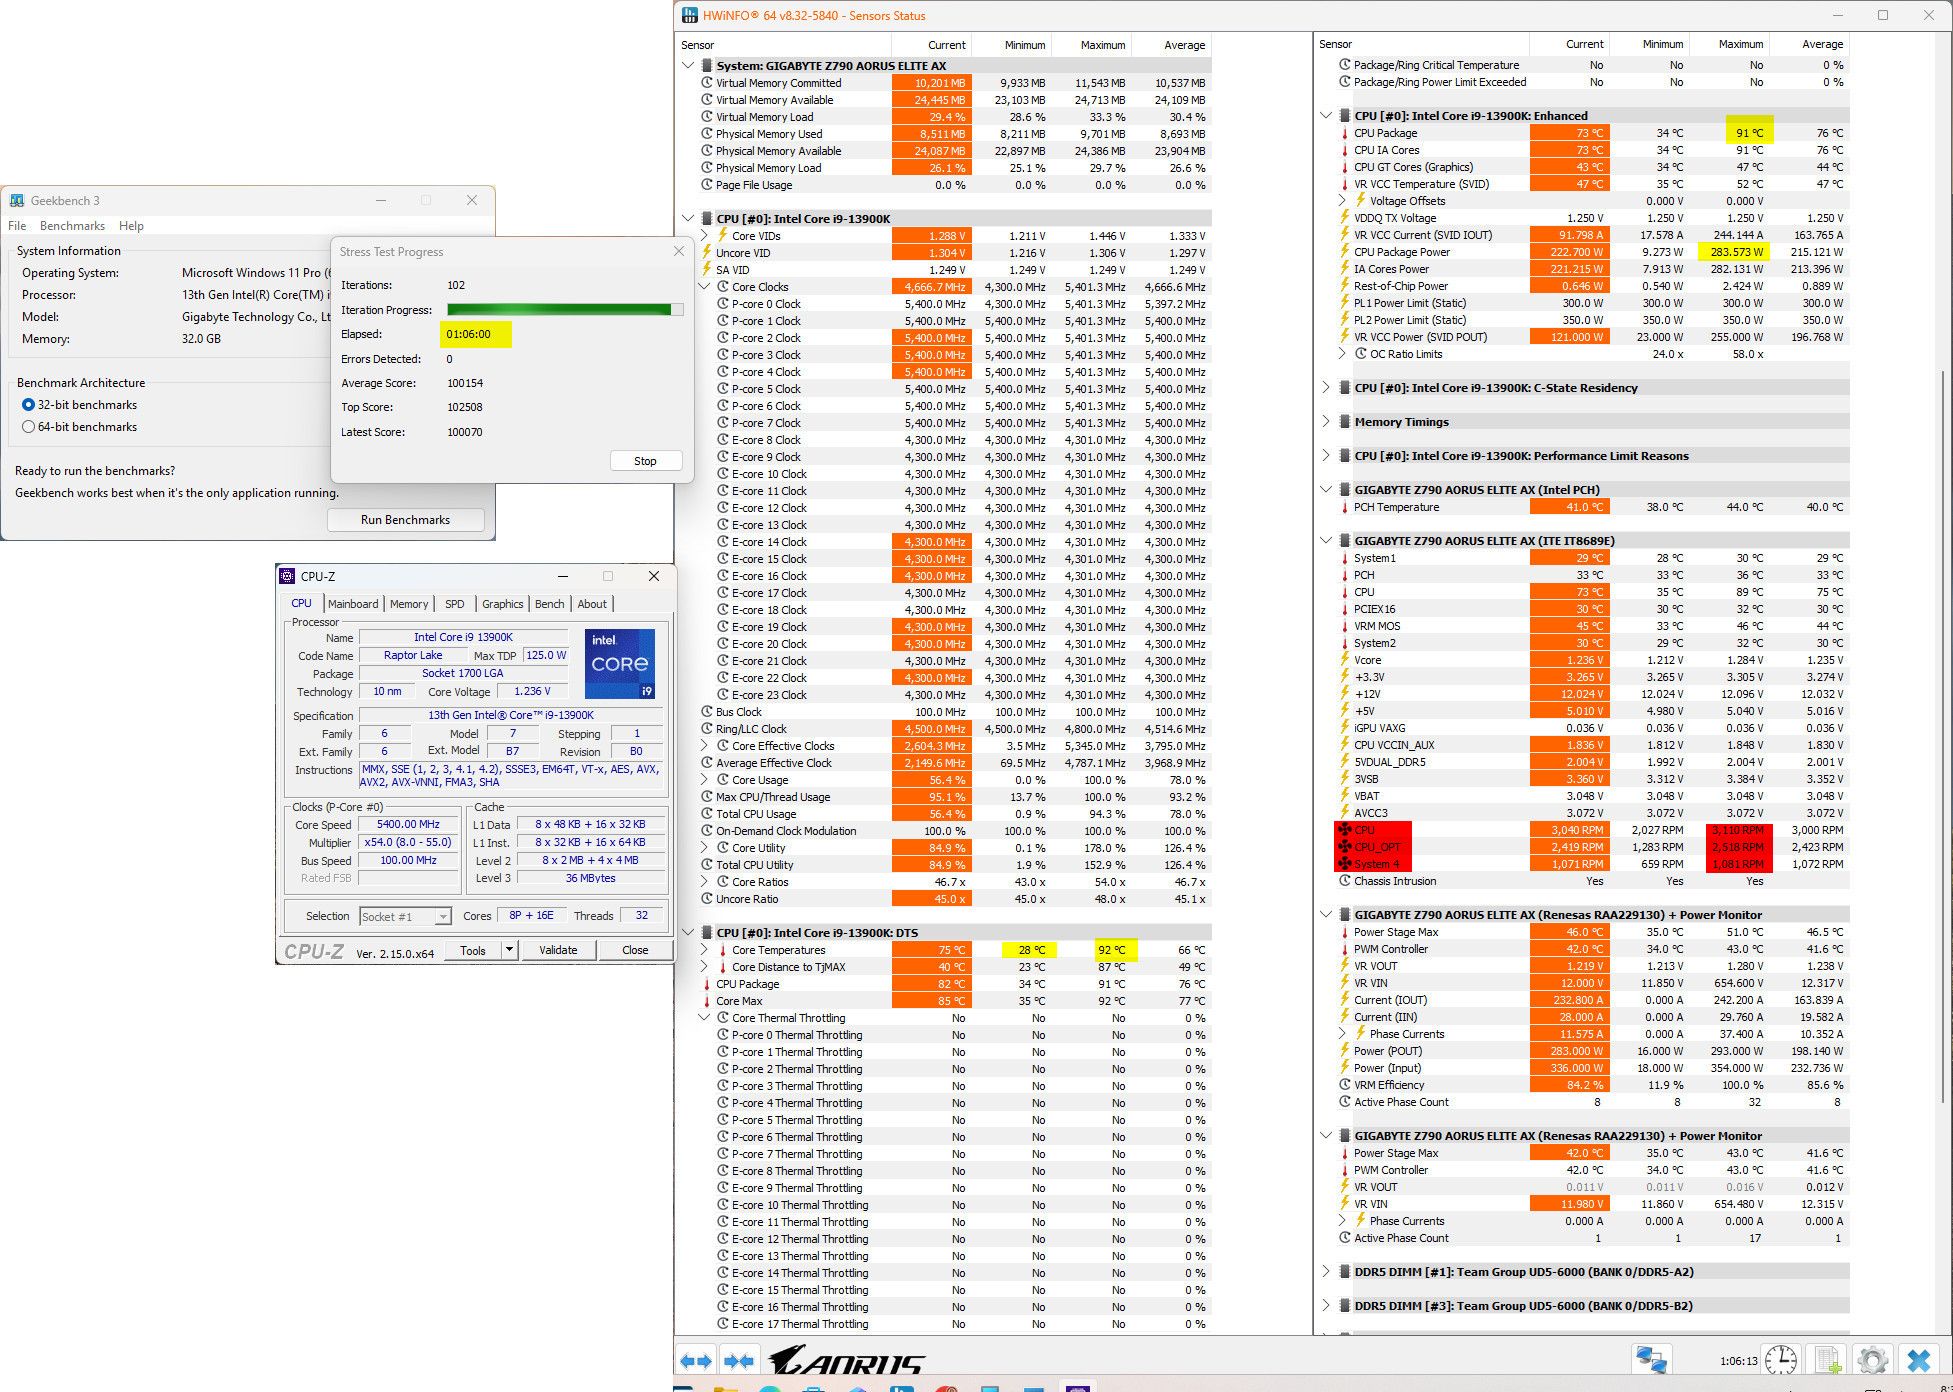Select 32-bit benchmarks radio option
This screenshot has width=1953, height=1392.
click(28, 405)
